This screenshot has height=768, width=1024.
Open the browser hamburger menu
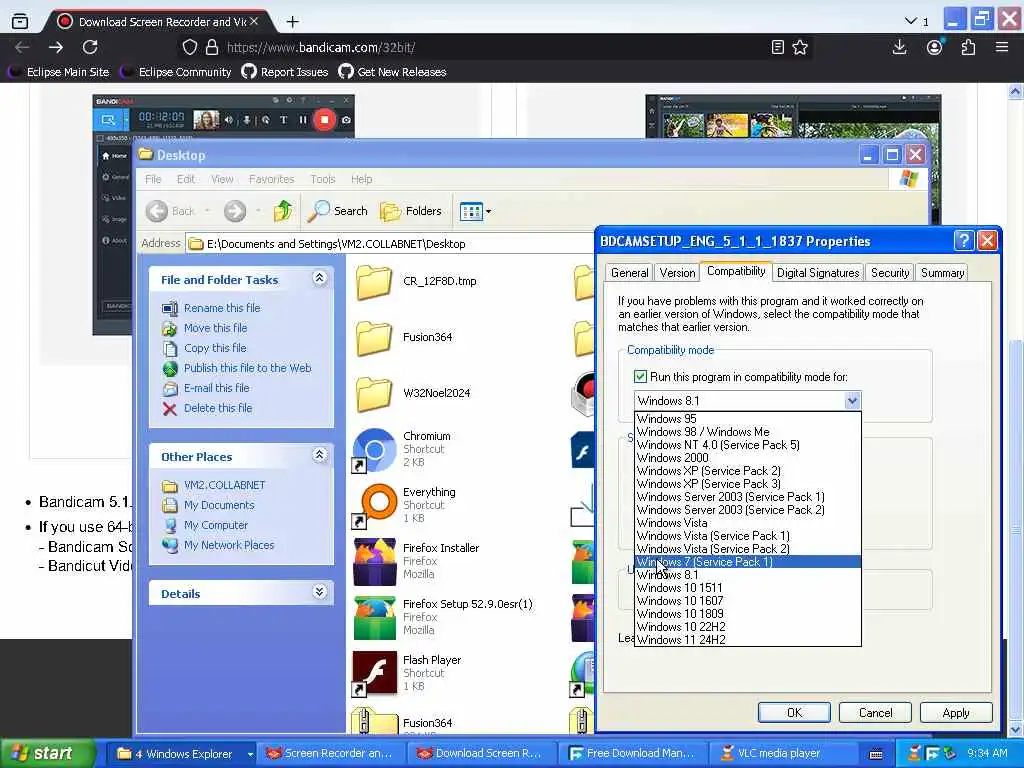pos(1002,47)
